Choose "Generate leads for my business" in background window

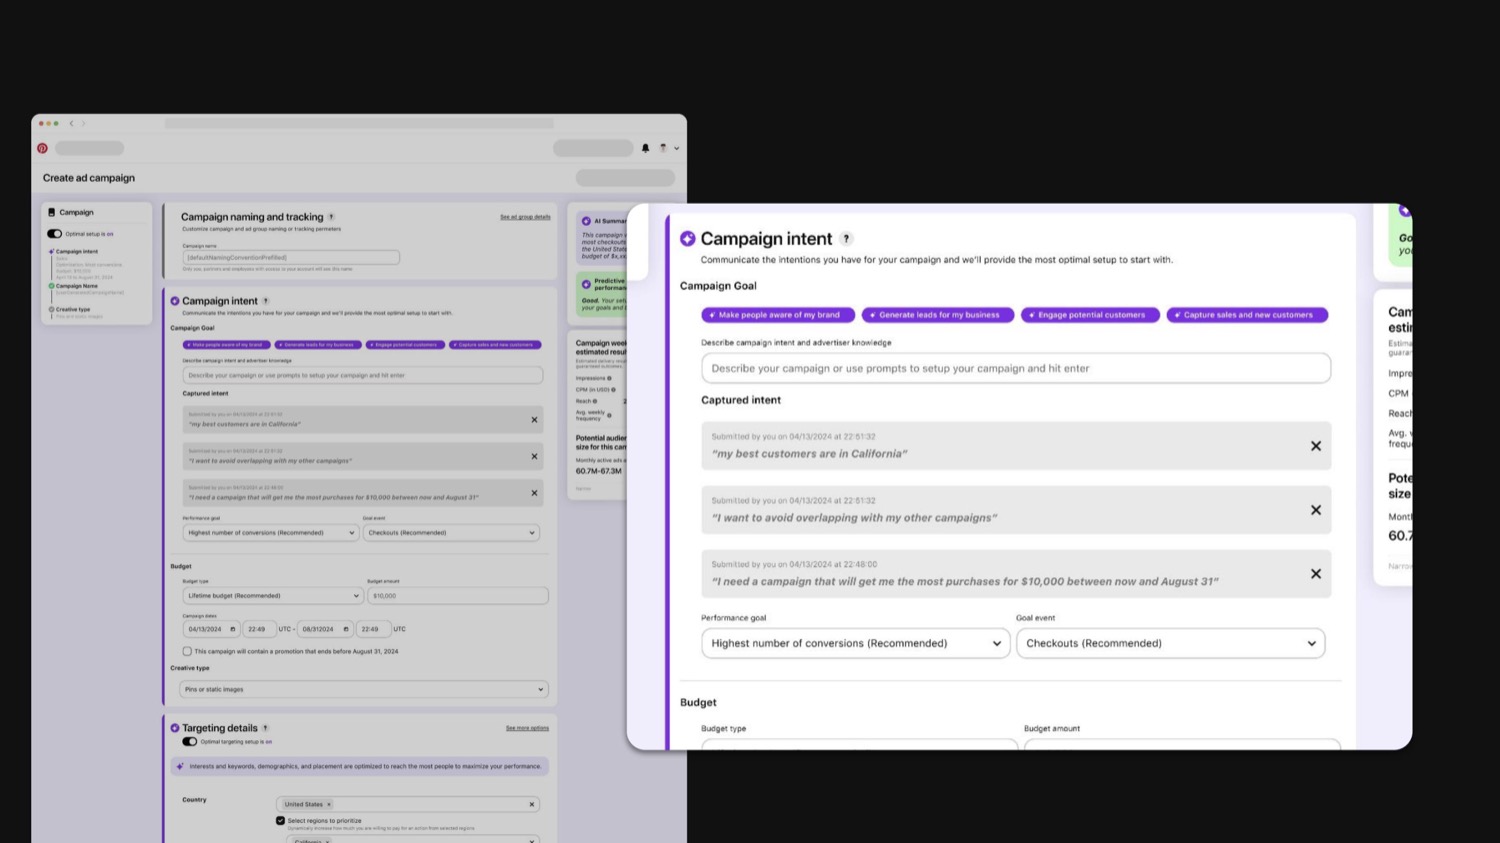(318, 345)
